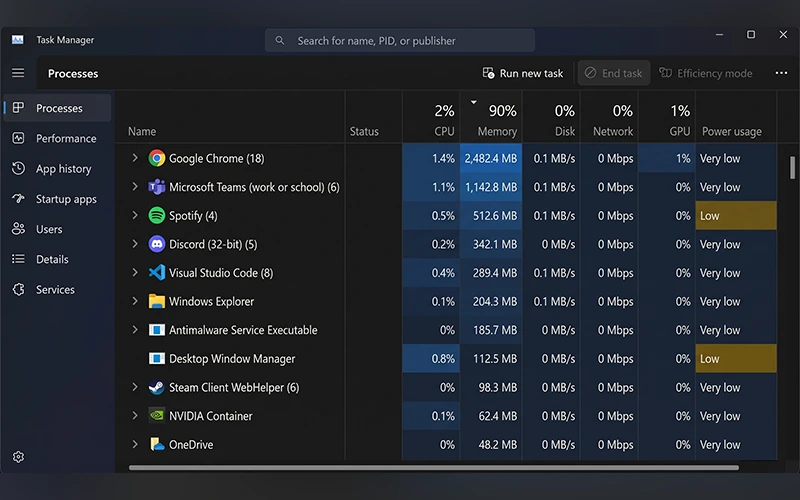Select the 1,142.8 MB memory cell

click(491, 187)
